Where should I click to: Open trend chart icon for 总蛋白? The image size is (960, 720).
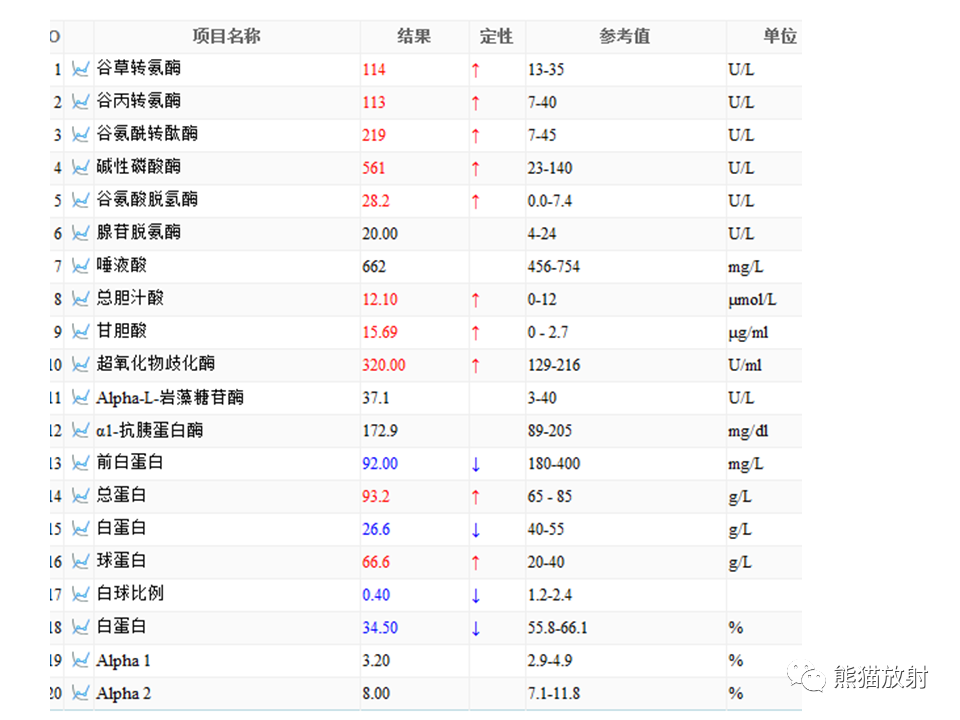pyautogui.click(x=80, y=495)
